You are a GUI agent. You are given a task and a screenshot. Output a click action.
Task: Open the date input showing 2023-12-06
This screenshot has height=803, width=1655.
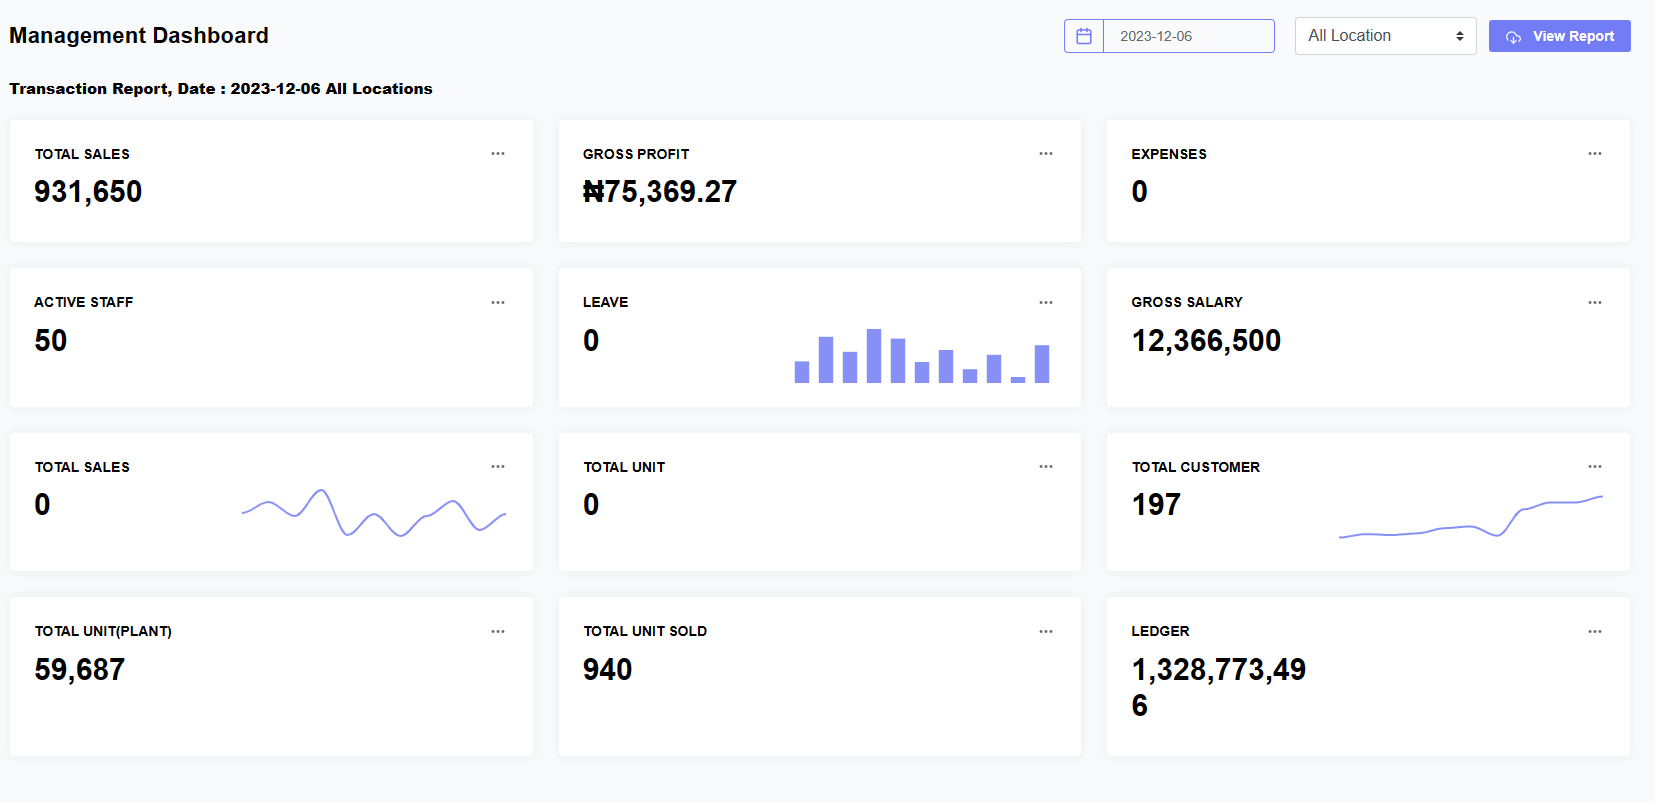1188,36
